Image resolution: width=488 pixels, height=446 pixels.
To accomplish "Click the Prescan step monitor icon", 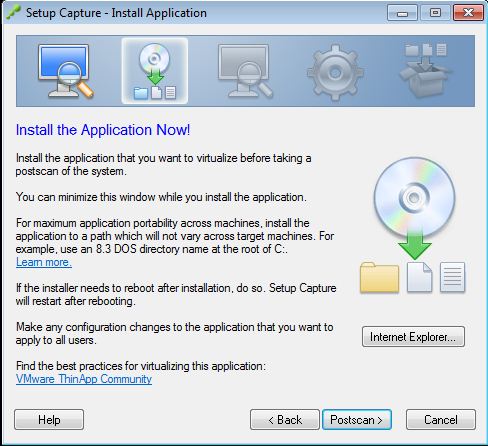I will point(65,71).
